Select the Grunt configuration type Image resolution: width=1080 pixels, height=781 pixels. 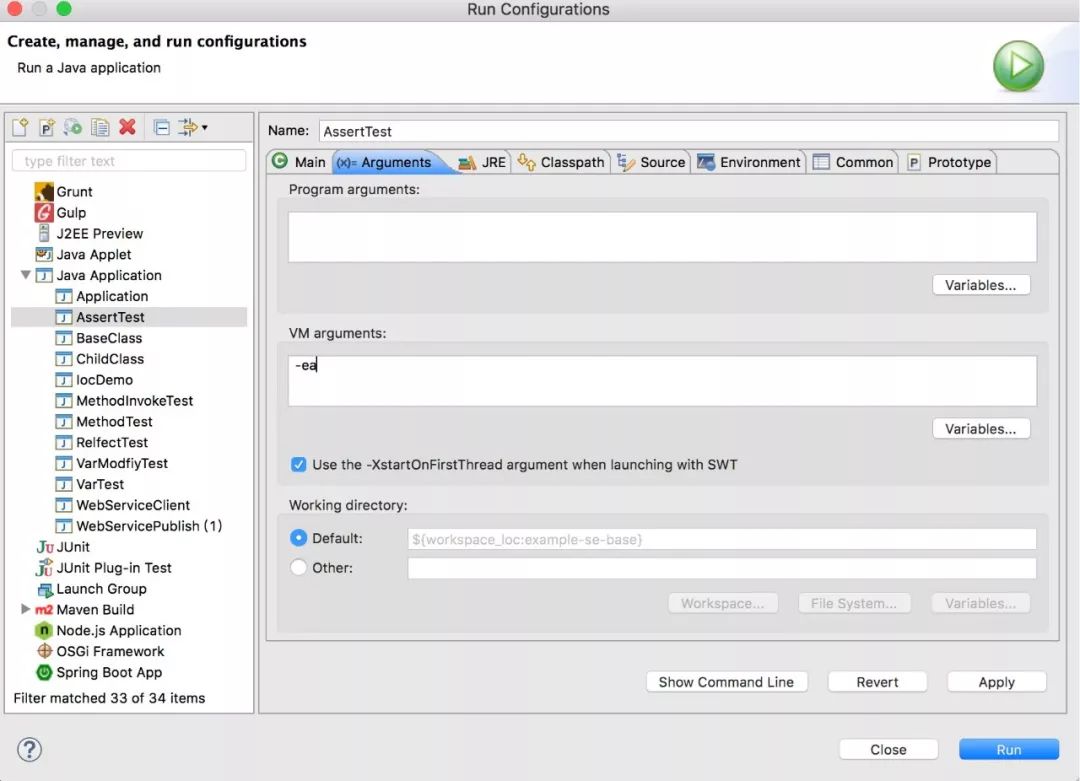[x=63, y=191]
